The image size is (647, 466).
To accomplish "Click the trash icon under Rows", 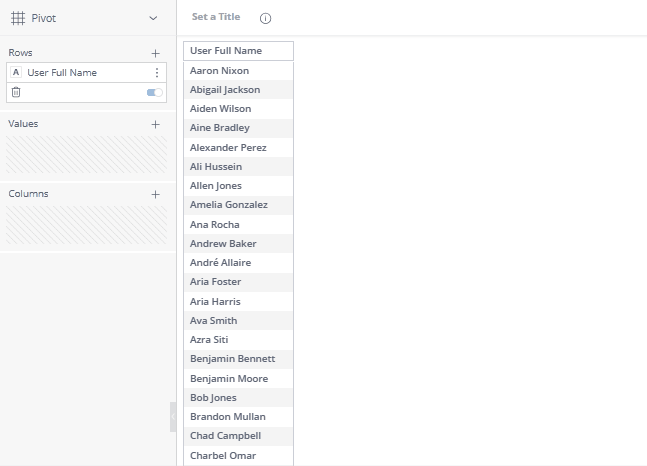I will click(x=16, y=92).
